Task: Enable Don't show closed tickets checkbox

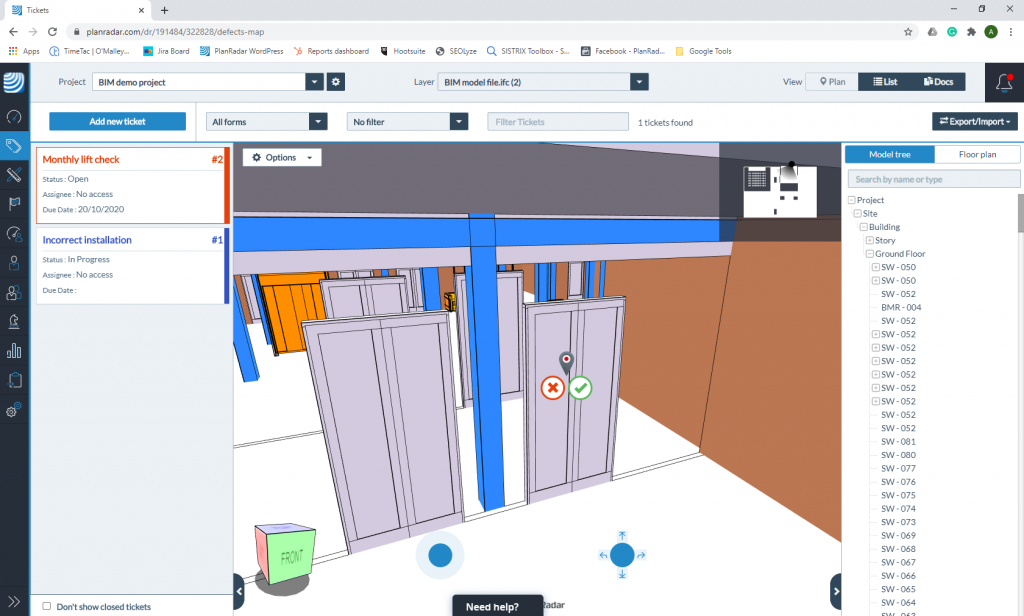Action: point(46,606)
